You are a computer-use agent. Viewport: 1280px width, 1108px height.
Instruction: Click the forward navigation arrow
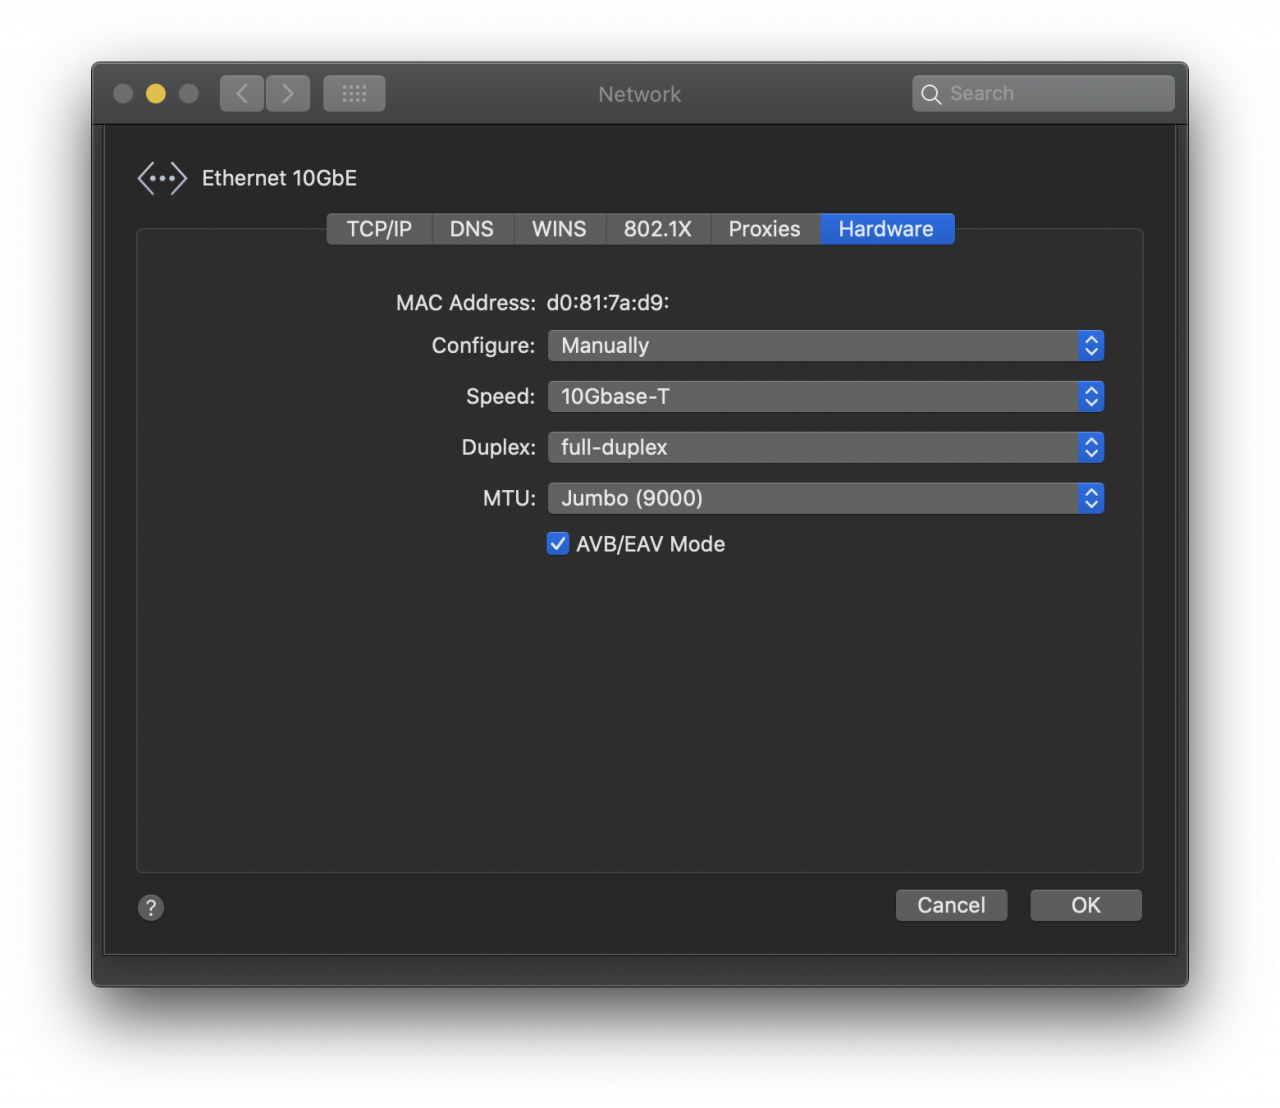[x=288, y=94]
